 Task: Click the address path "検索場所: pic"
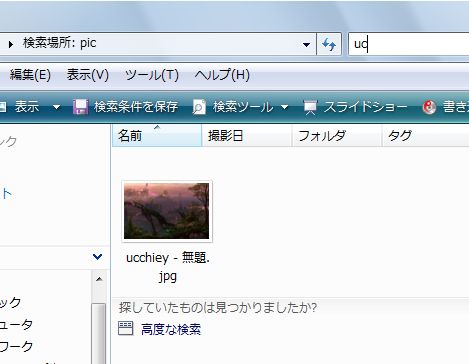click(x=59, y=43)
